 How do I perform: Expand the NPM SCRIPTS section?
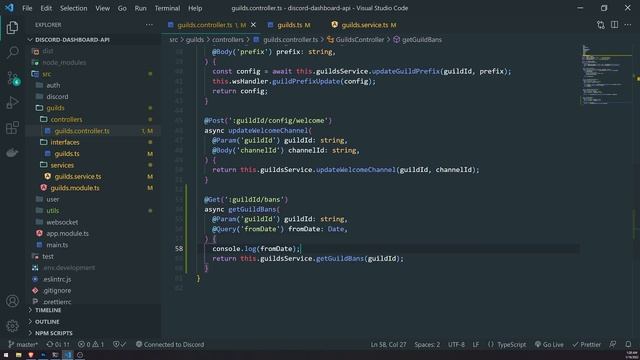(53, 333)
